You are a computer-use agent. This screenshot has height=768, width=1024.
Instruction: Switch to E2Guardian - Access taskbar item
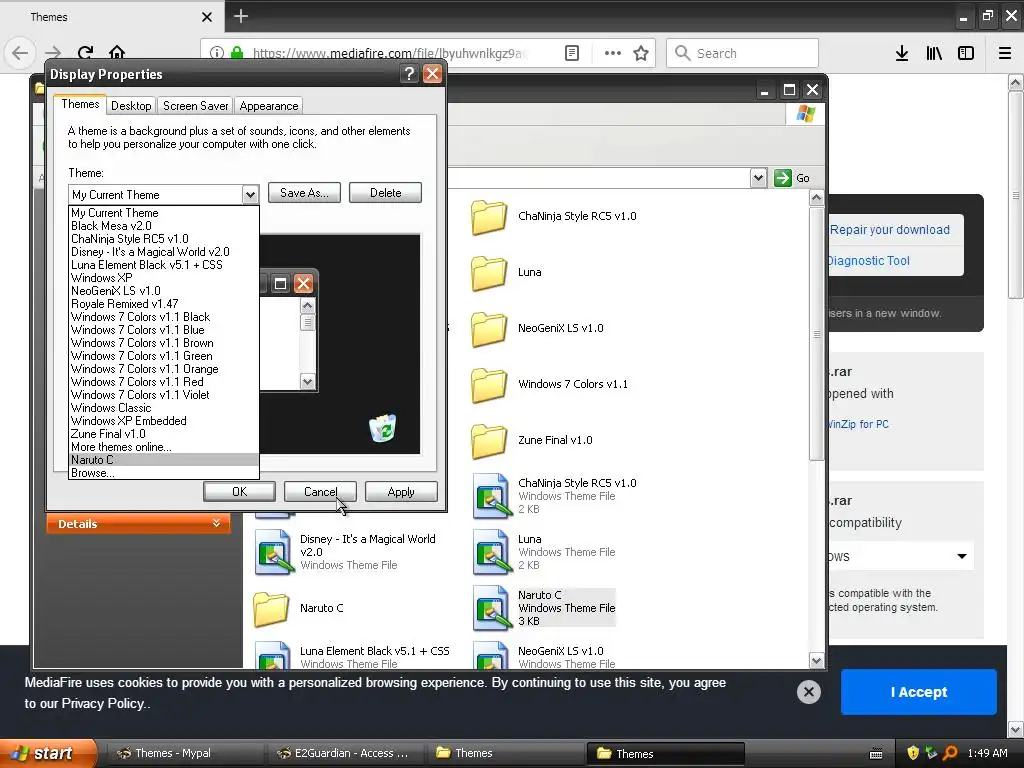(x=344, y=753)
